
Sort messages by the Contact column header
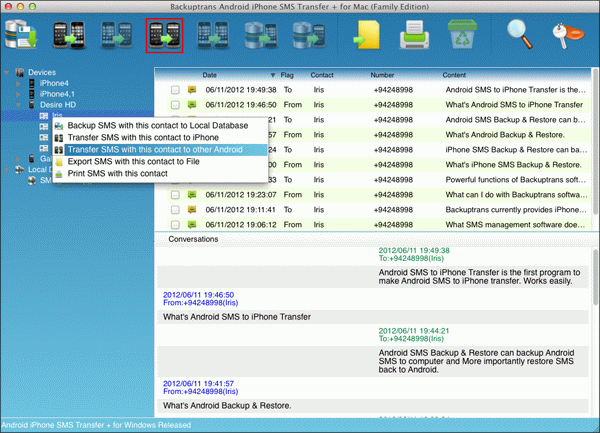(x=322, y=75)
